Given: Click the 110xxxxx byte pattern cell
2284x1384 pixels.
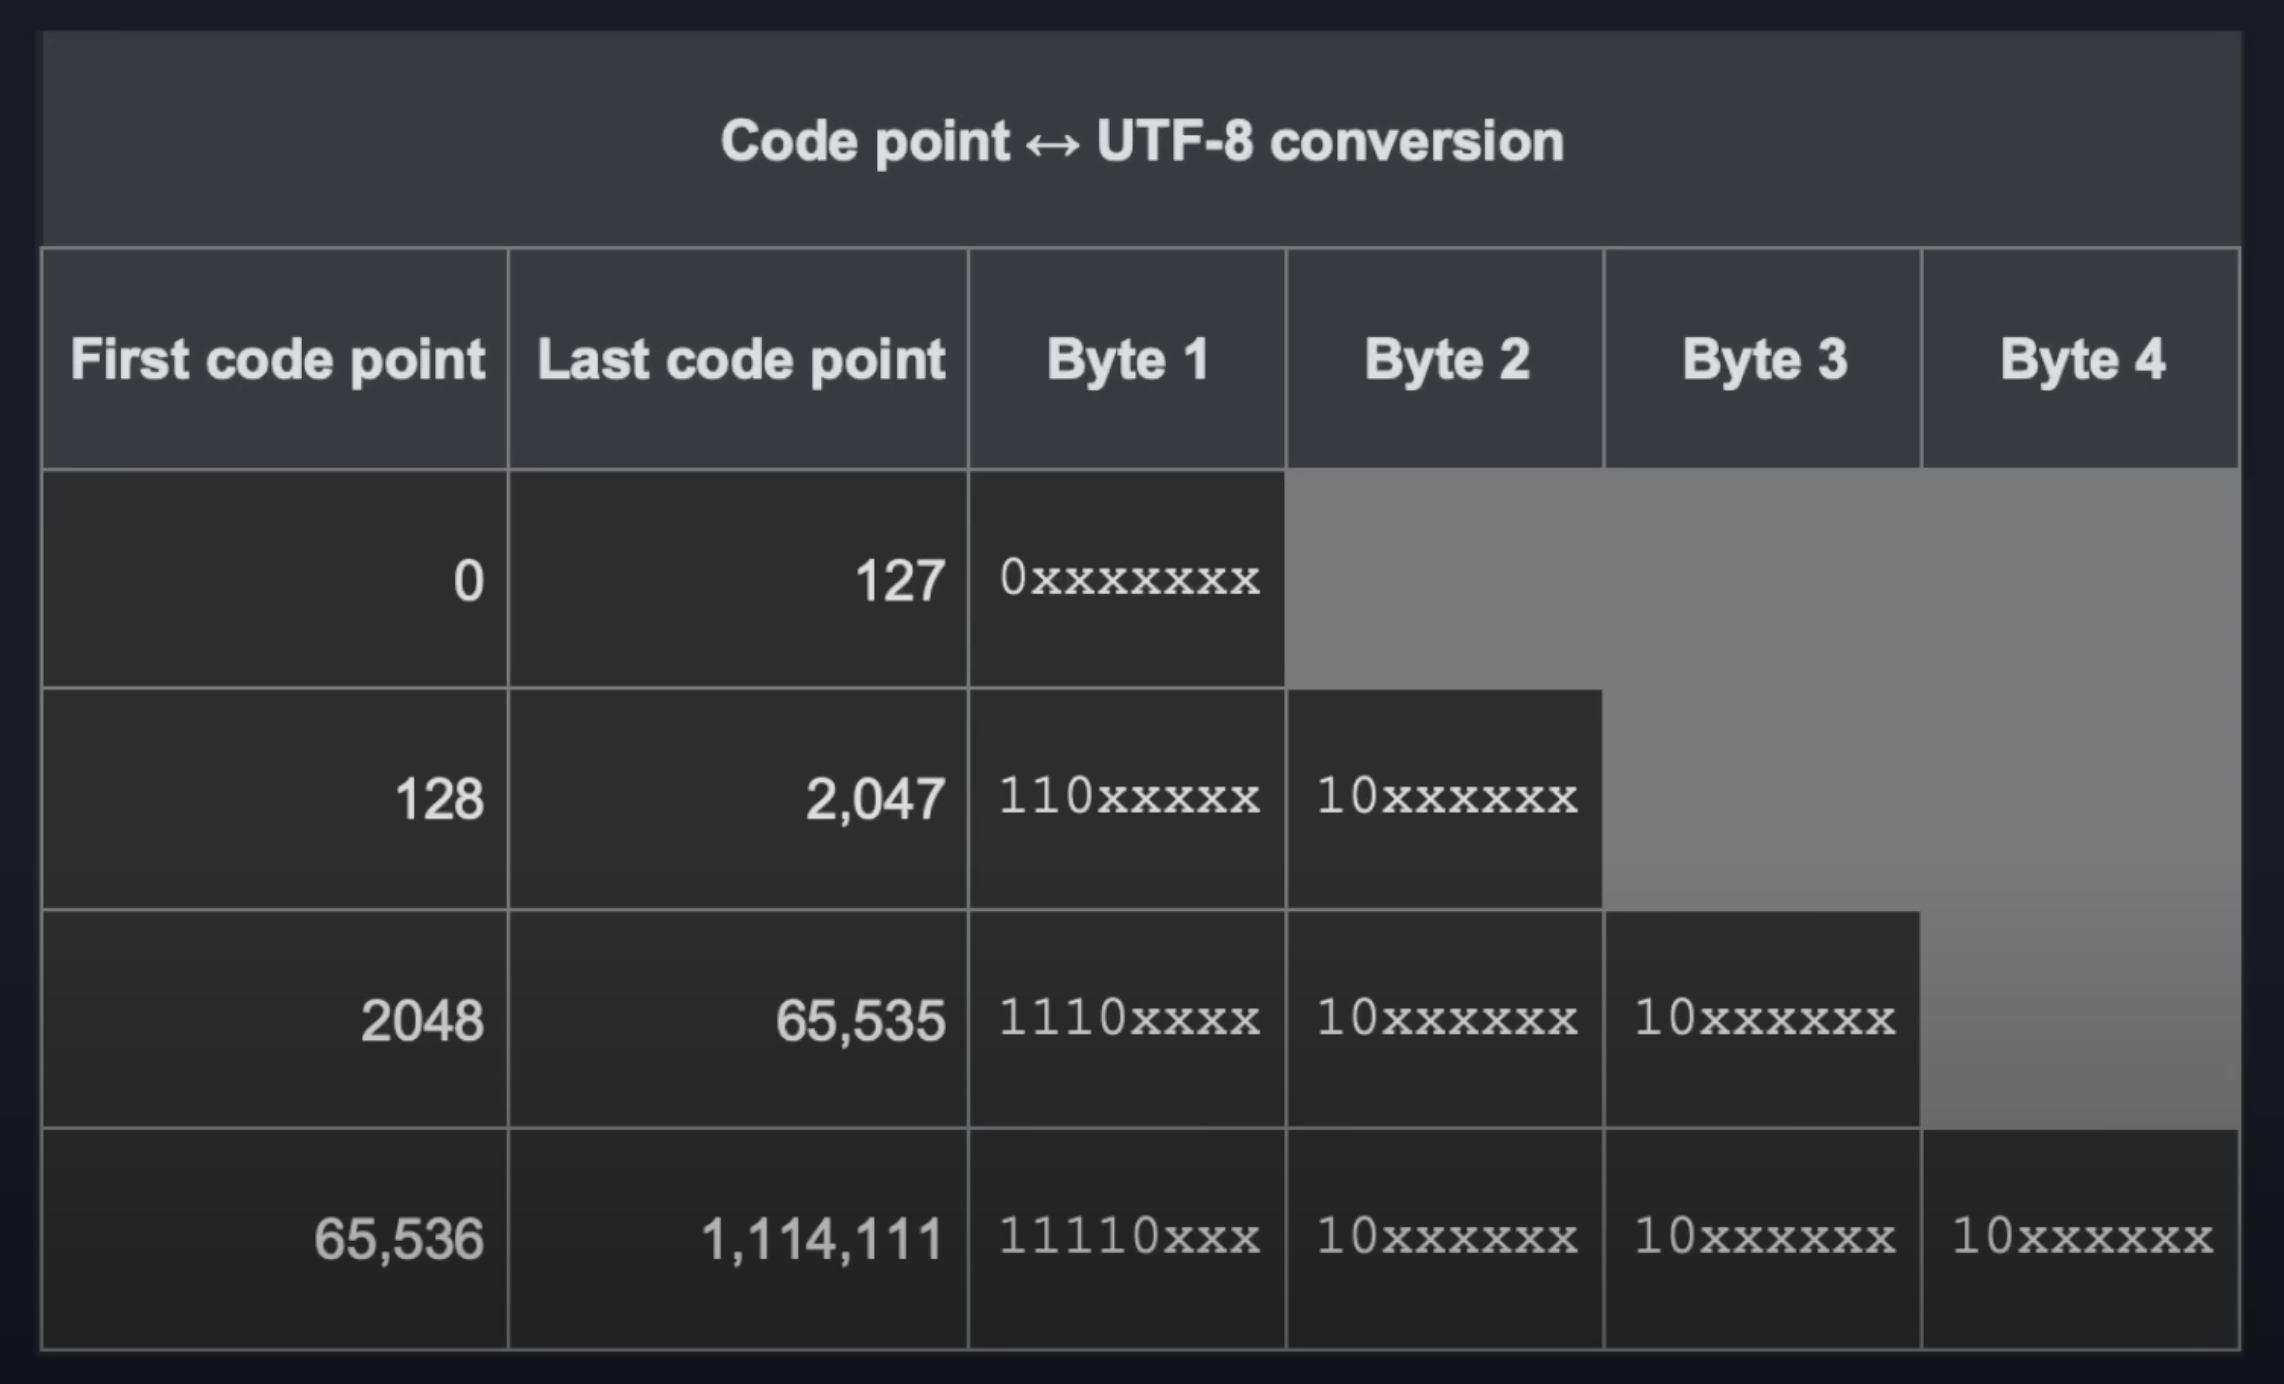Looking at the screenshot, I should (x=1127, y=799).
